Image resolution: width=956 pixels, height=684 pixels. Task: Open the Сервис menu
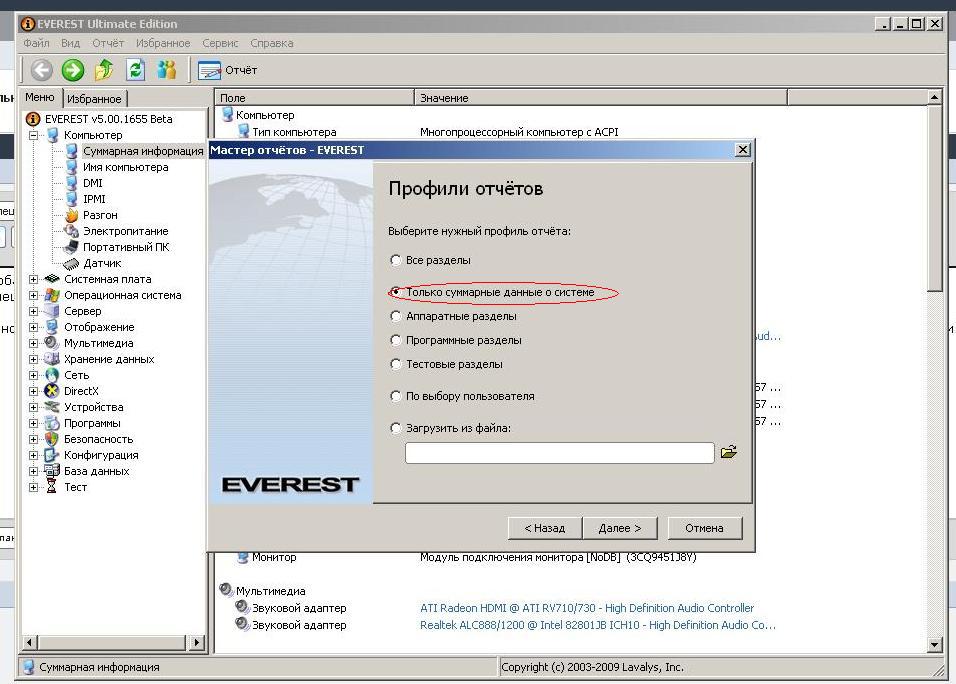click(220, 43)
